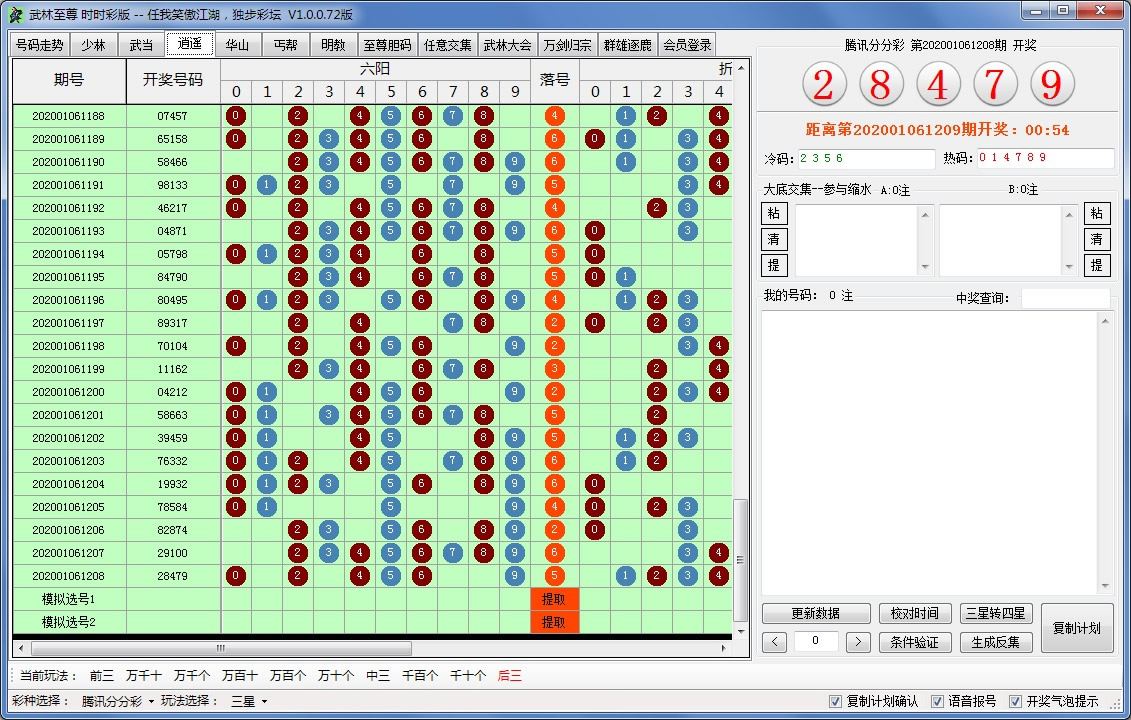Click the 粘 paste icon beside area A
The height and width of the screenshot is (720, 1131).
[773, 213]
